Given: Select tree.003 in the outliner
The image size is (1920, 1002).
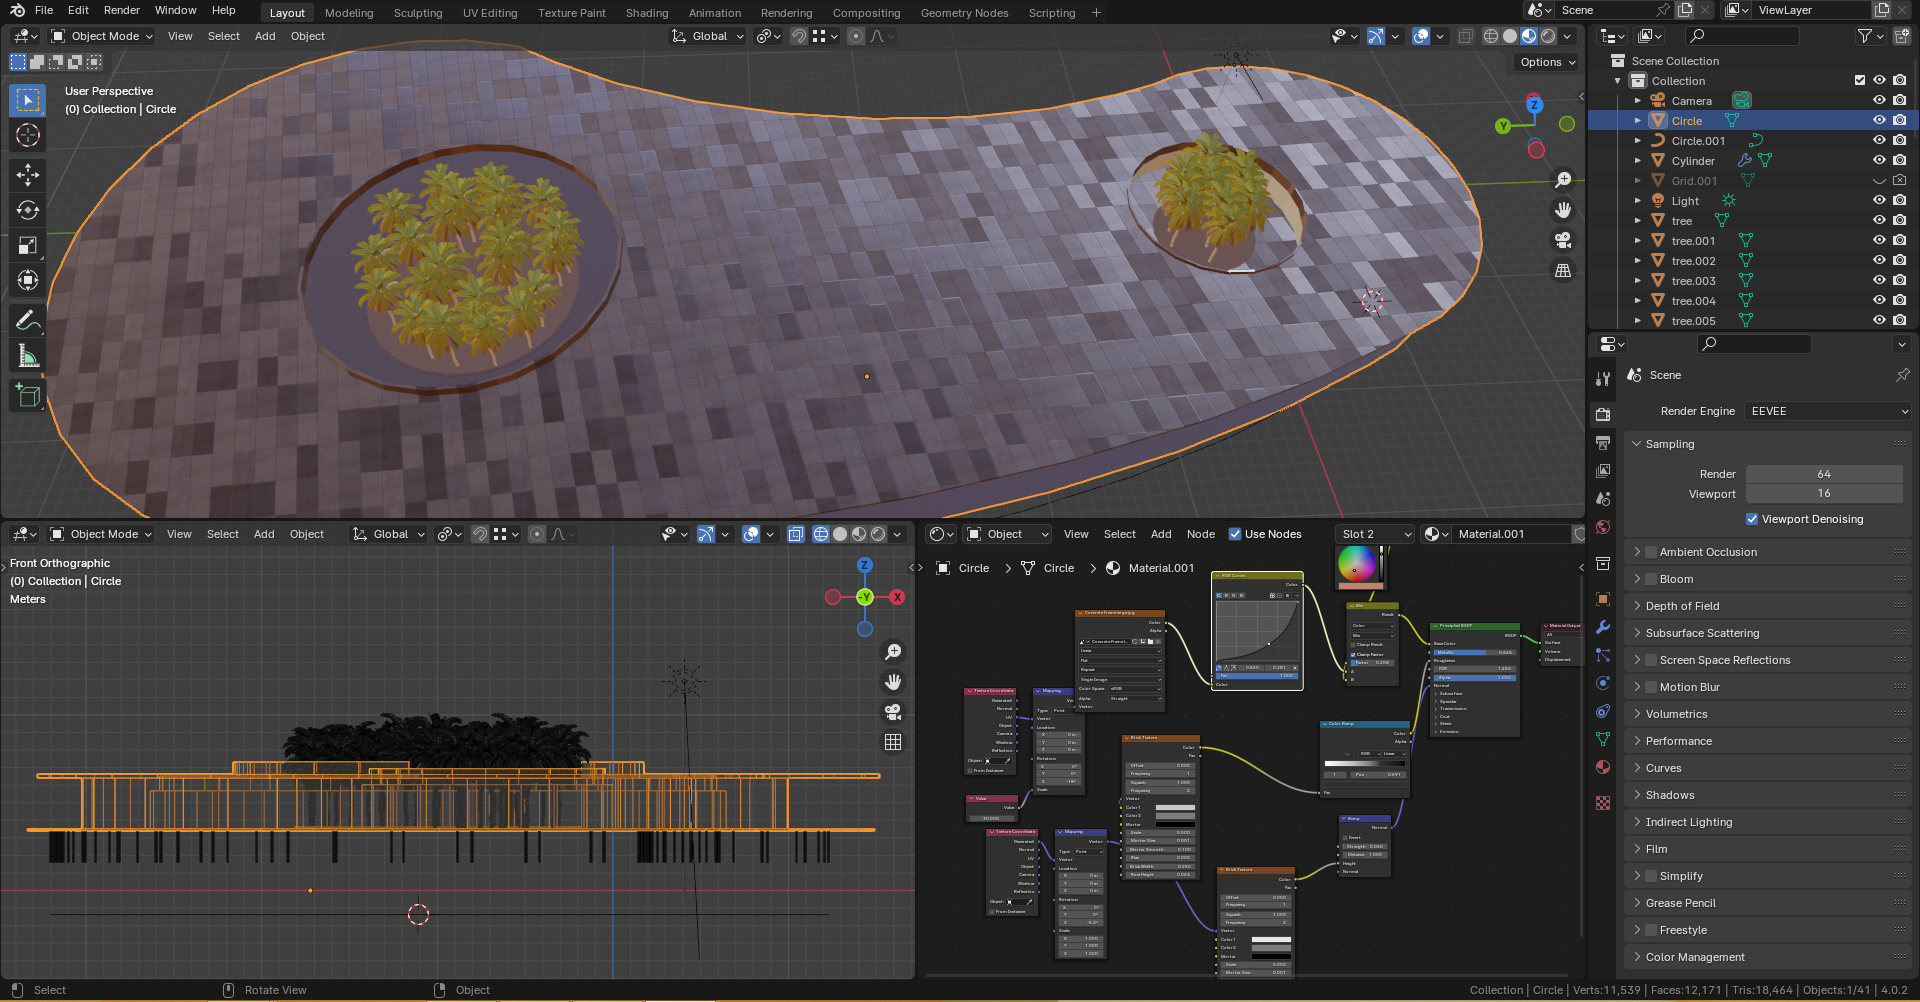Looking at the screenshot, I should [1693, 281].
